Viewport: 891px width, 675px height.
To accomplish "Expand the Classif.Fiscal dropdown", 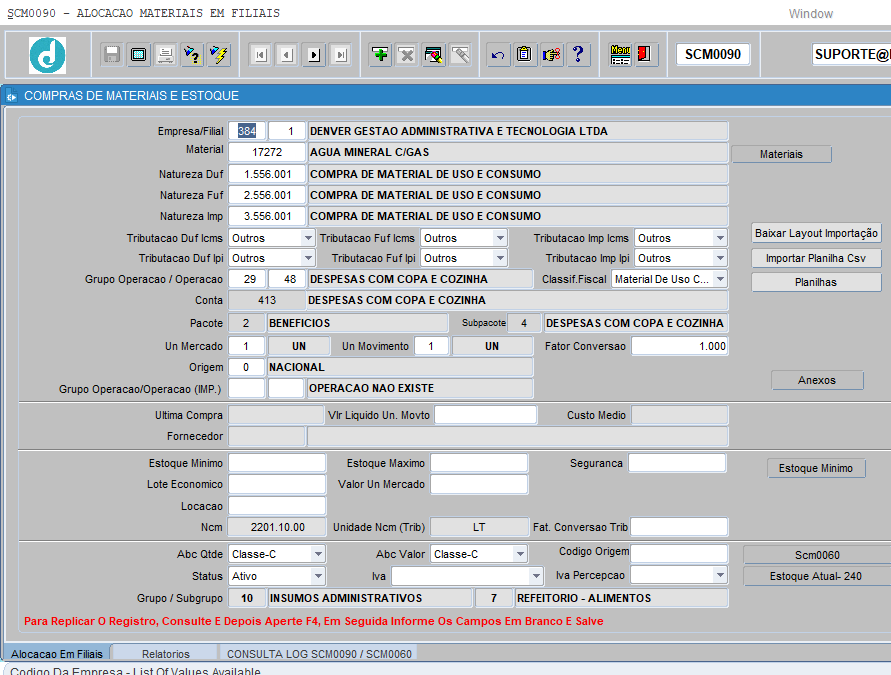I will pos(720,279).
